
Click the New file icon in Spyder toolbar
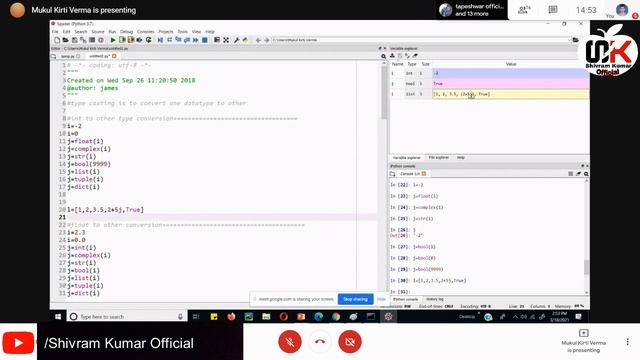pyautogui.click(x=57, y=40)
